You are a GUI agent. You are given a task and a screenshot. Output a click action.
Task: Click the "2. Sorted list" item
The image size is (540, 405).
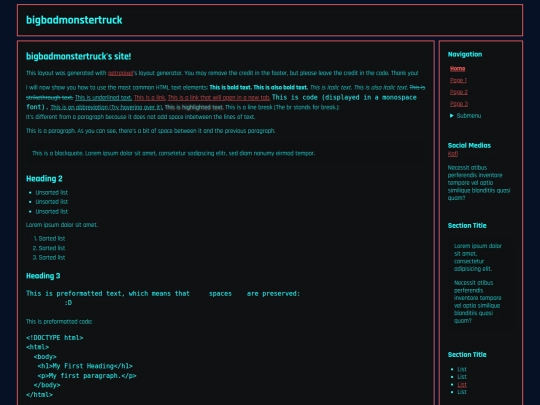point(49,248)
